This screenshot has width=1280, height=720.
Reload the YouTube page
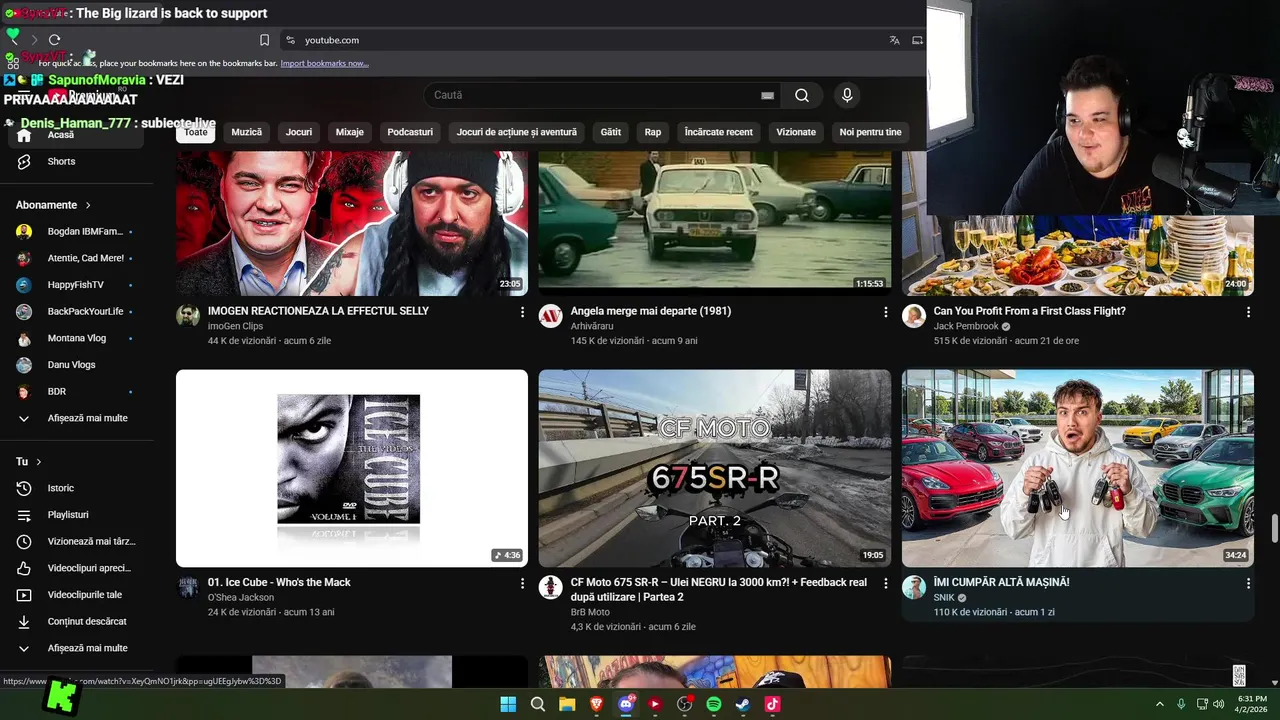pyautogui.click(x=54, y=40)
